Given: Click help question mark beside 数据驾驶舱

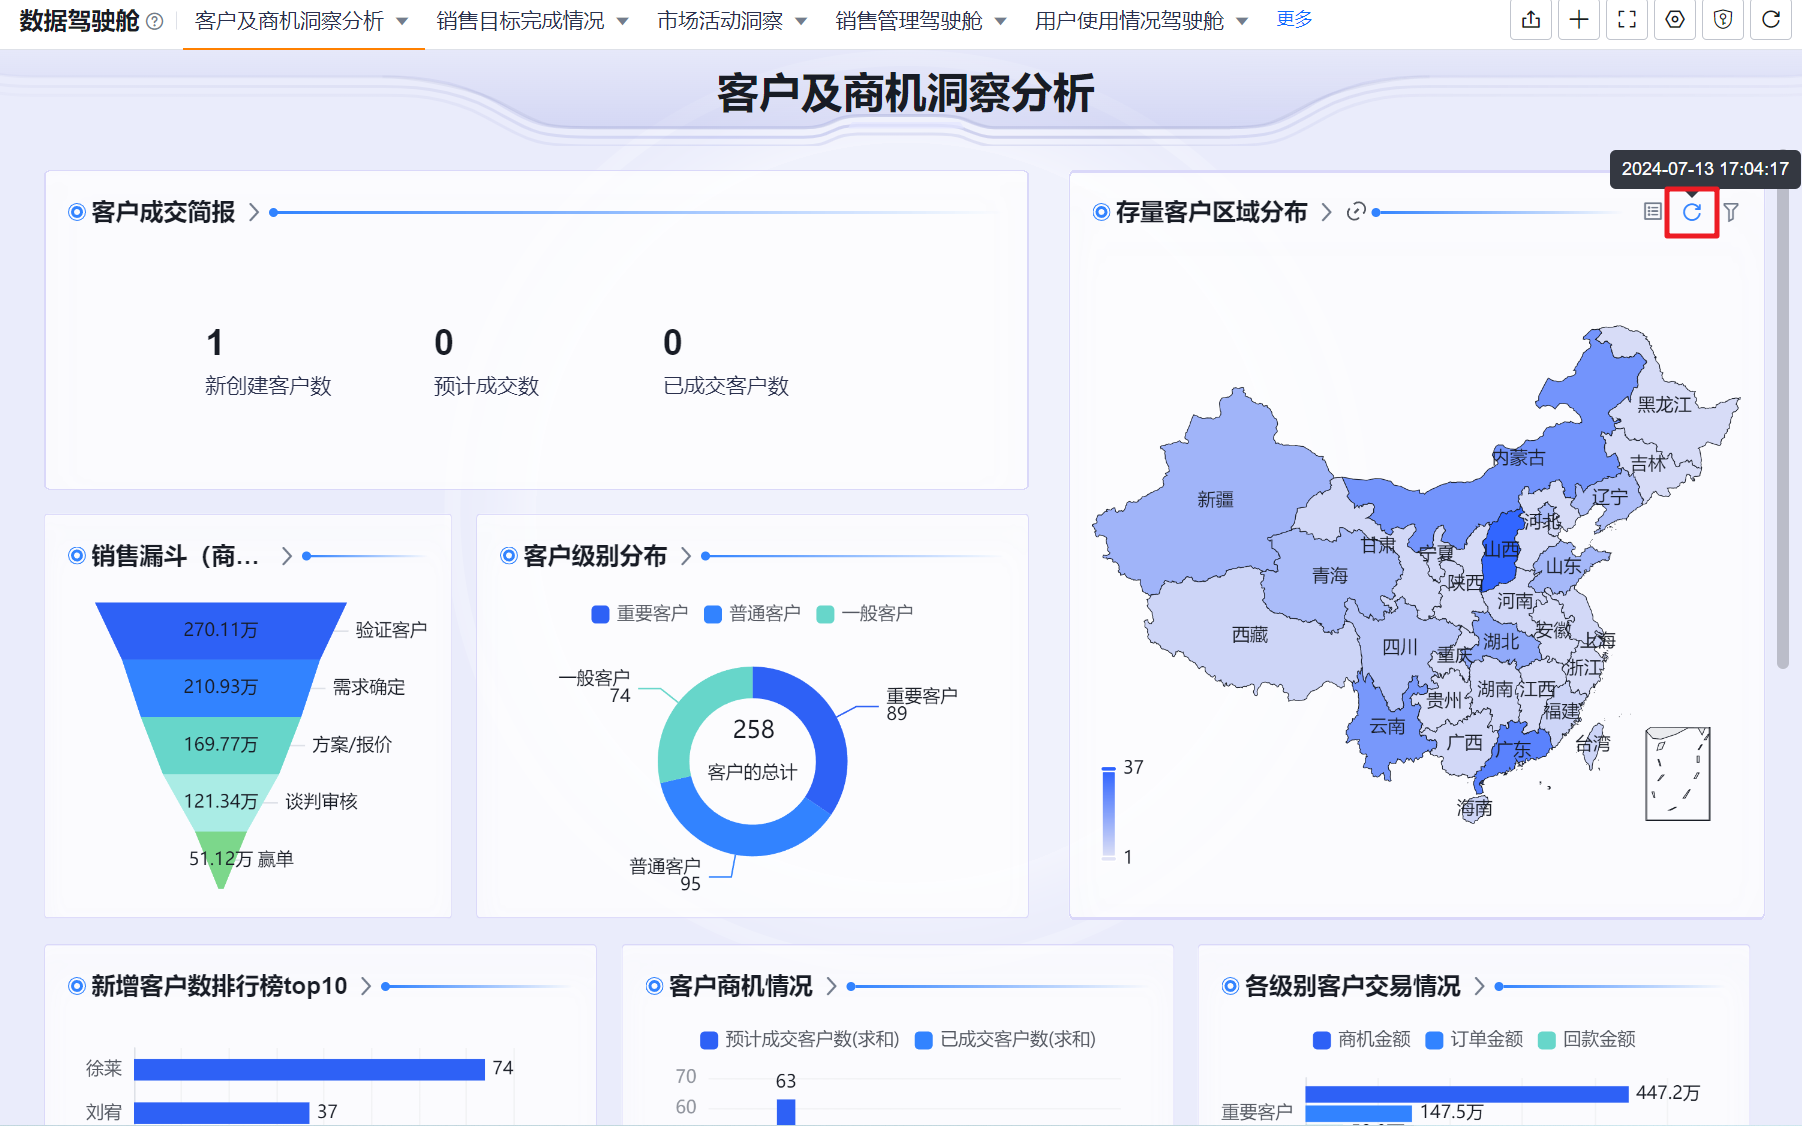Looking at the screenshot, I should [x=155, y=21].
